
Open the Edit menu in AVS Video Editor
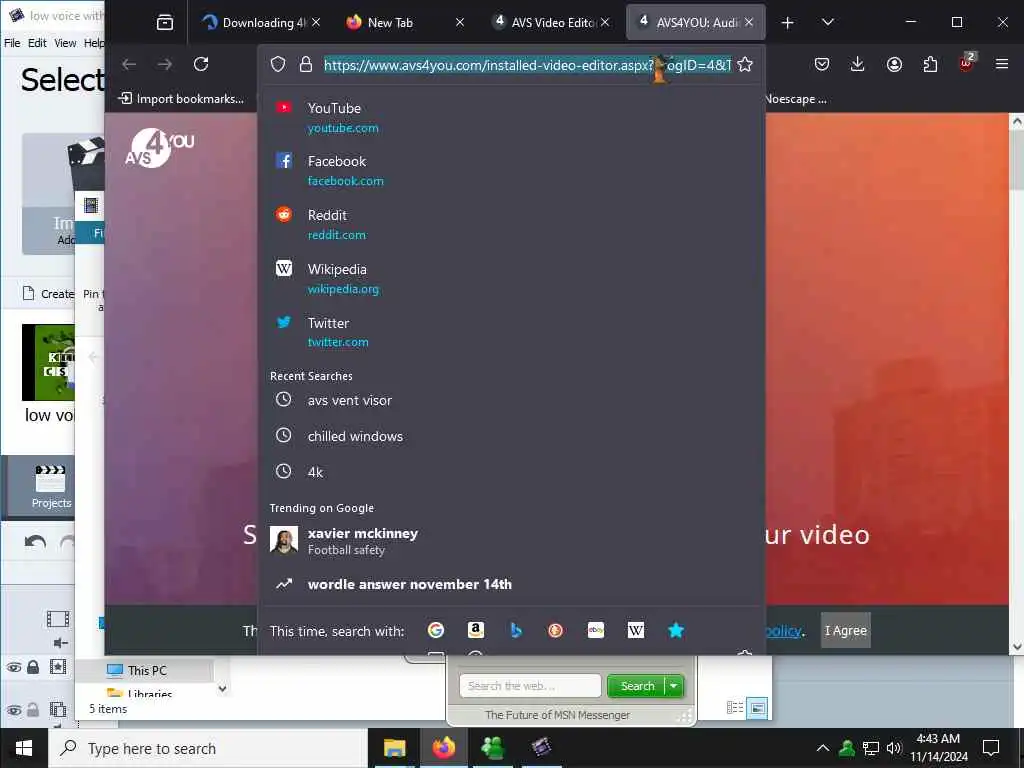pyautogui.click(x=37, y=43)
